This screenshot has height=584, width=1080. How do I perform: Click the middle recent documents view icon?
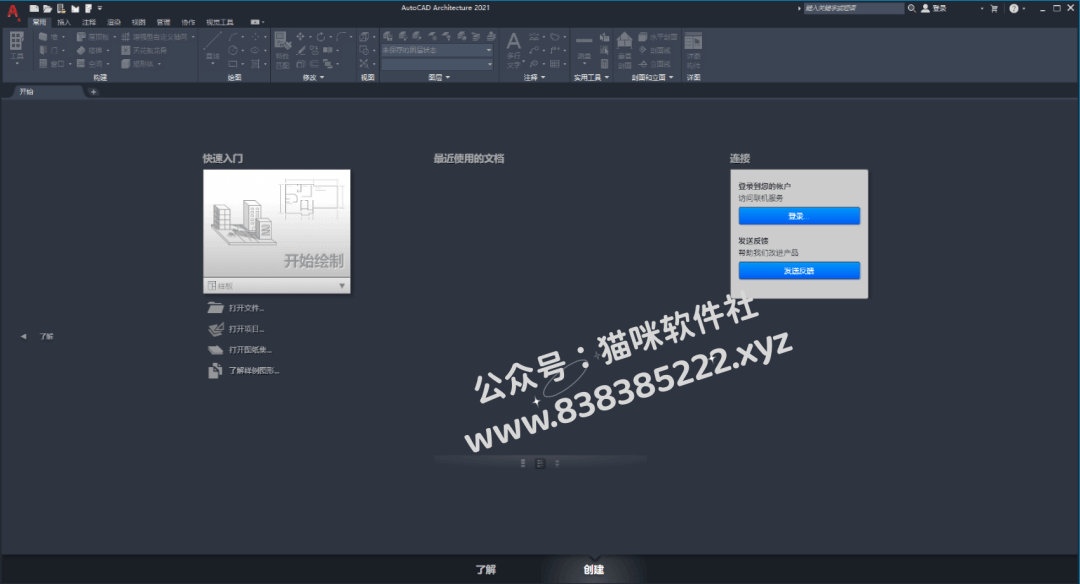coord(540,463)
